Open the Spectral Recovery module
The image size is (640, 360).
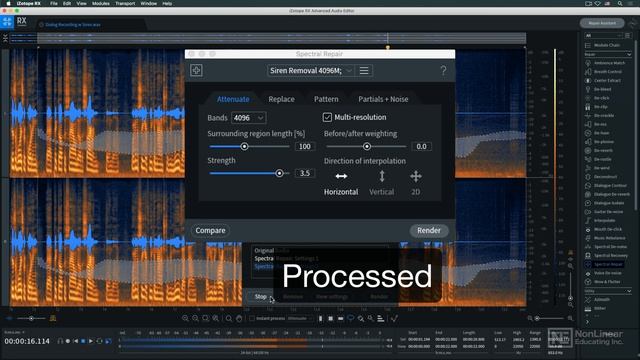(605, 256)
